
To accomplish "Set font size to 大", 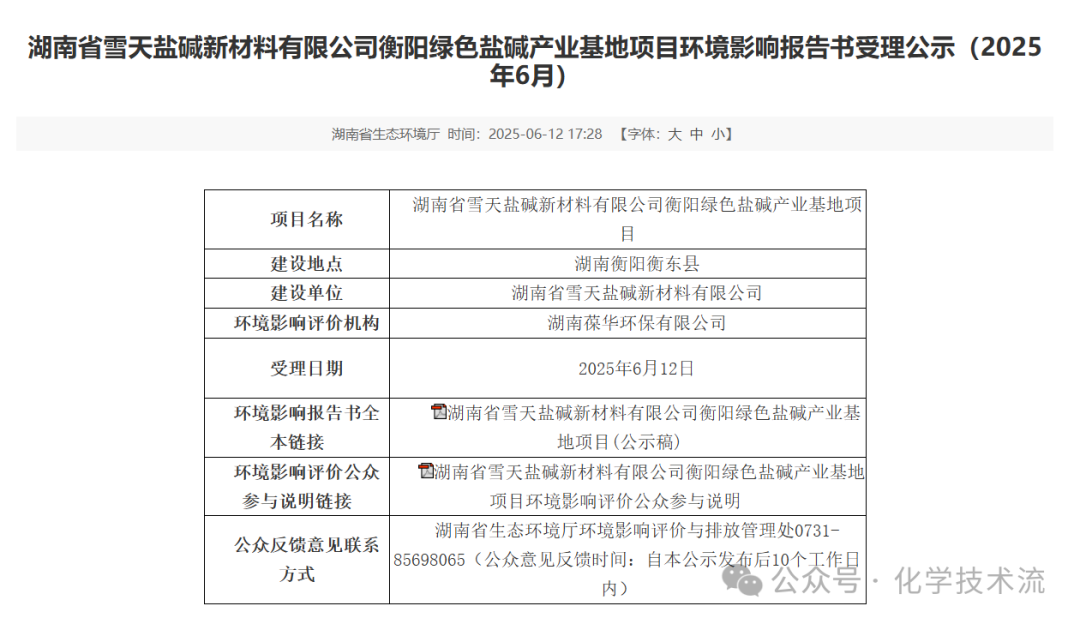I will tap(674, 134).
